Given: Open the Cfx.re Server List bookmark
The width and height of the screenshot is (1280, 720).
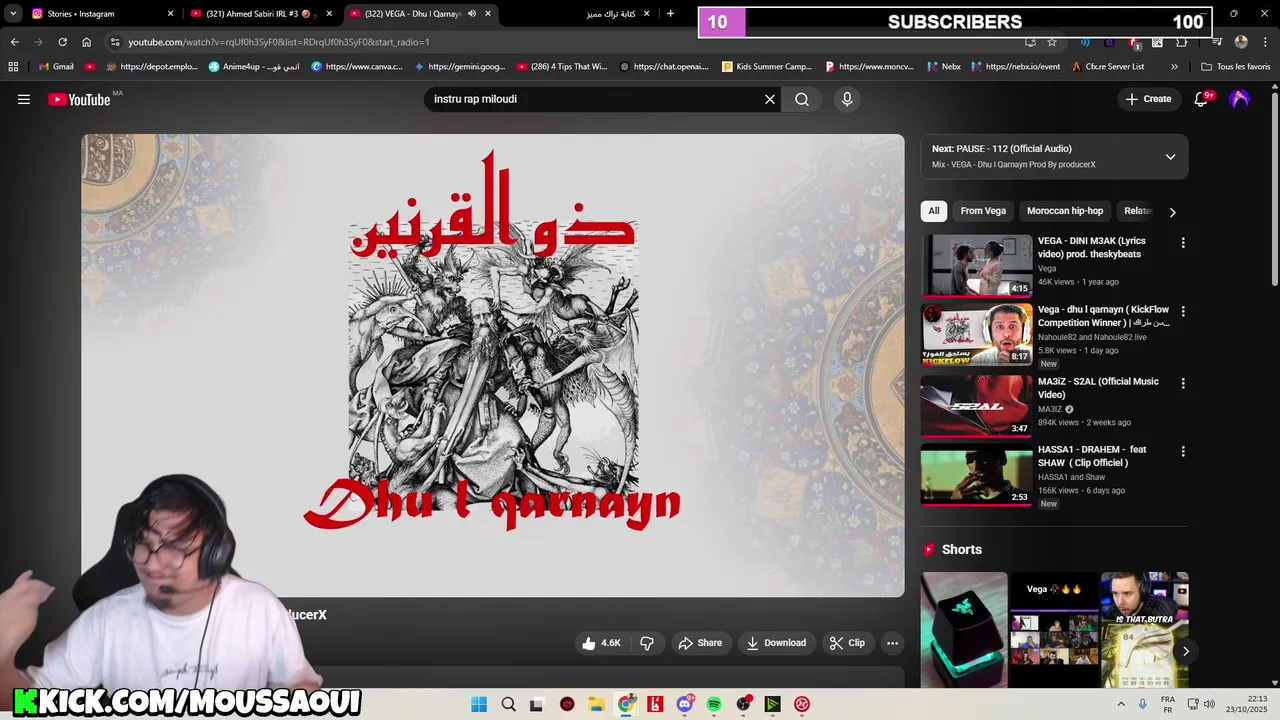Looking at the screenshot, I should (1107, 67).
